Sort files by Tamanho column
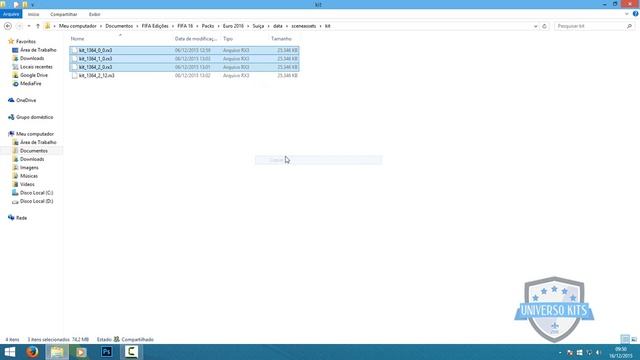The height and width of the screenshot is (360, 640). (x=281, y=39)
